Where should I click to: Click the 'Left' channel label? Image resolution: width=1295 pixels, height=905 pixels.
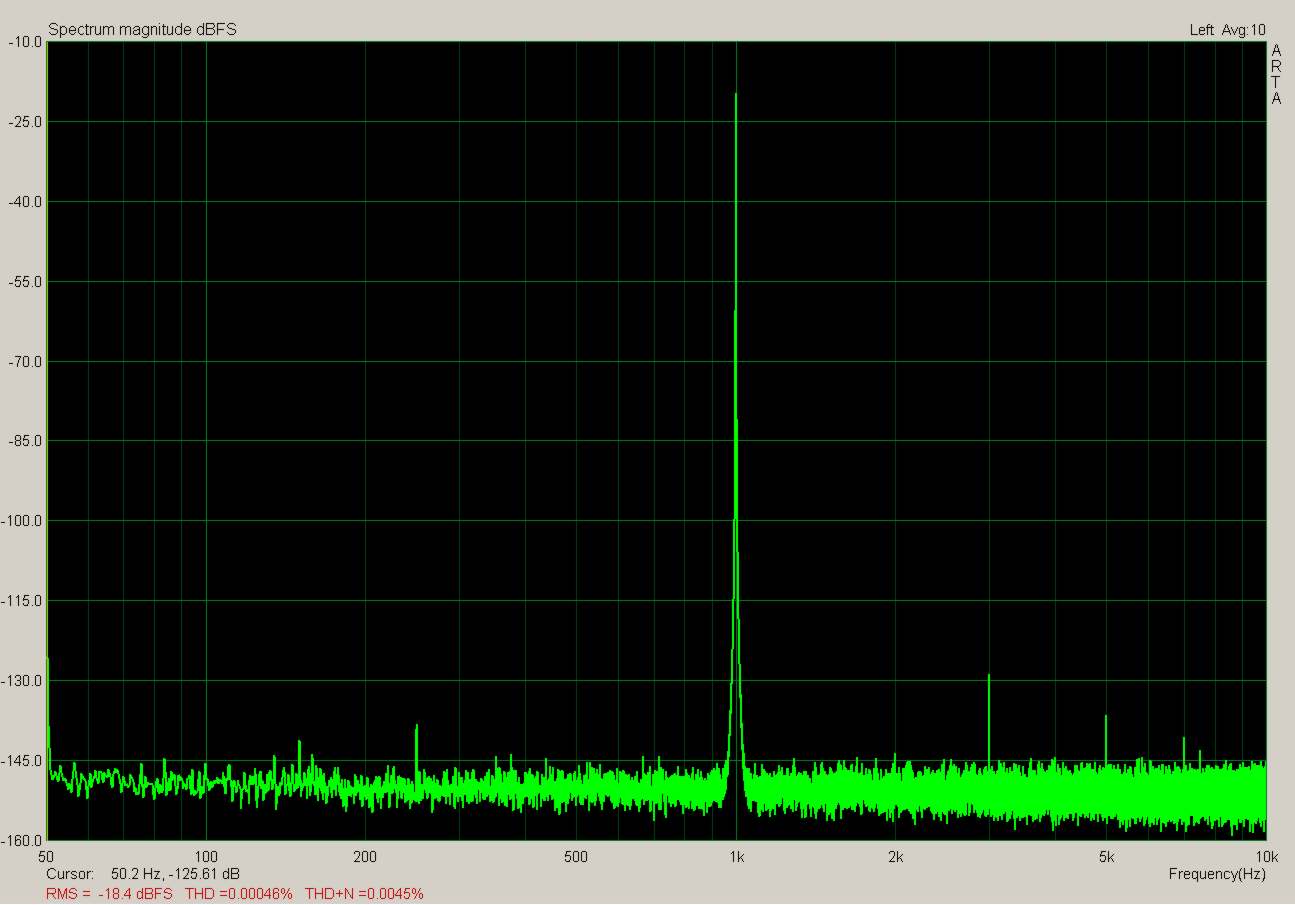click(x=1201, y=30)
